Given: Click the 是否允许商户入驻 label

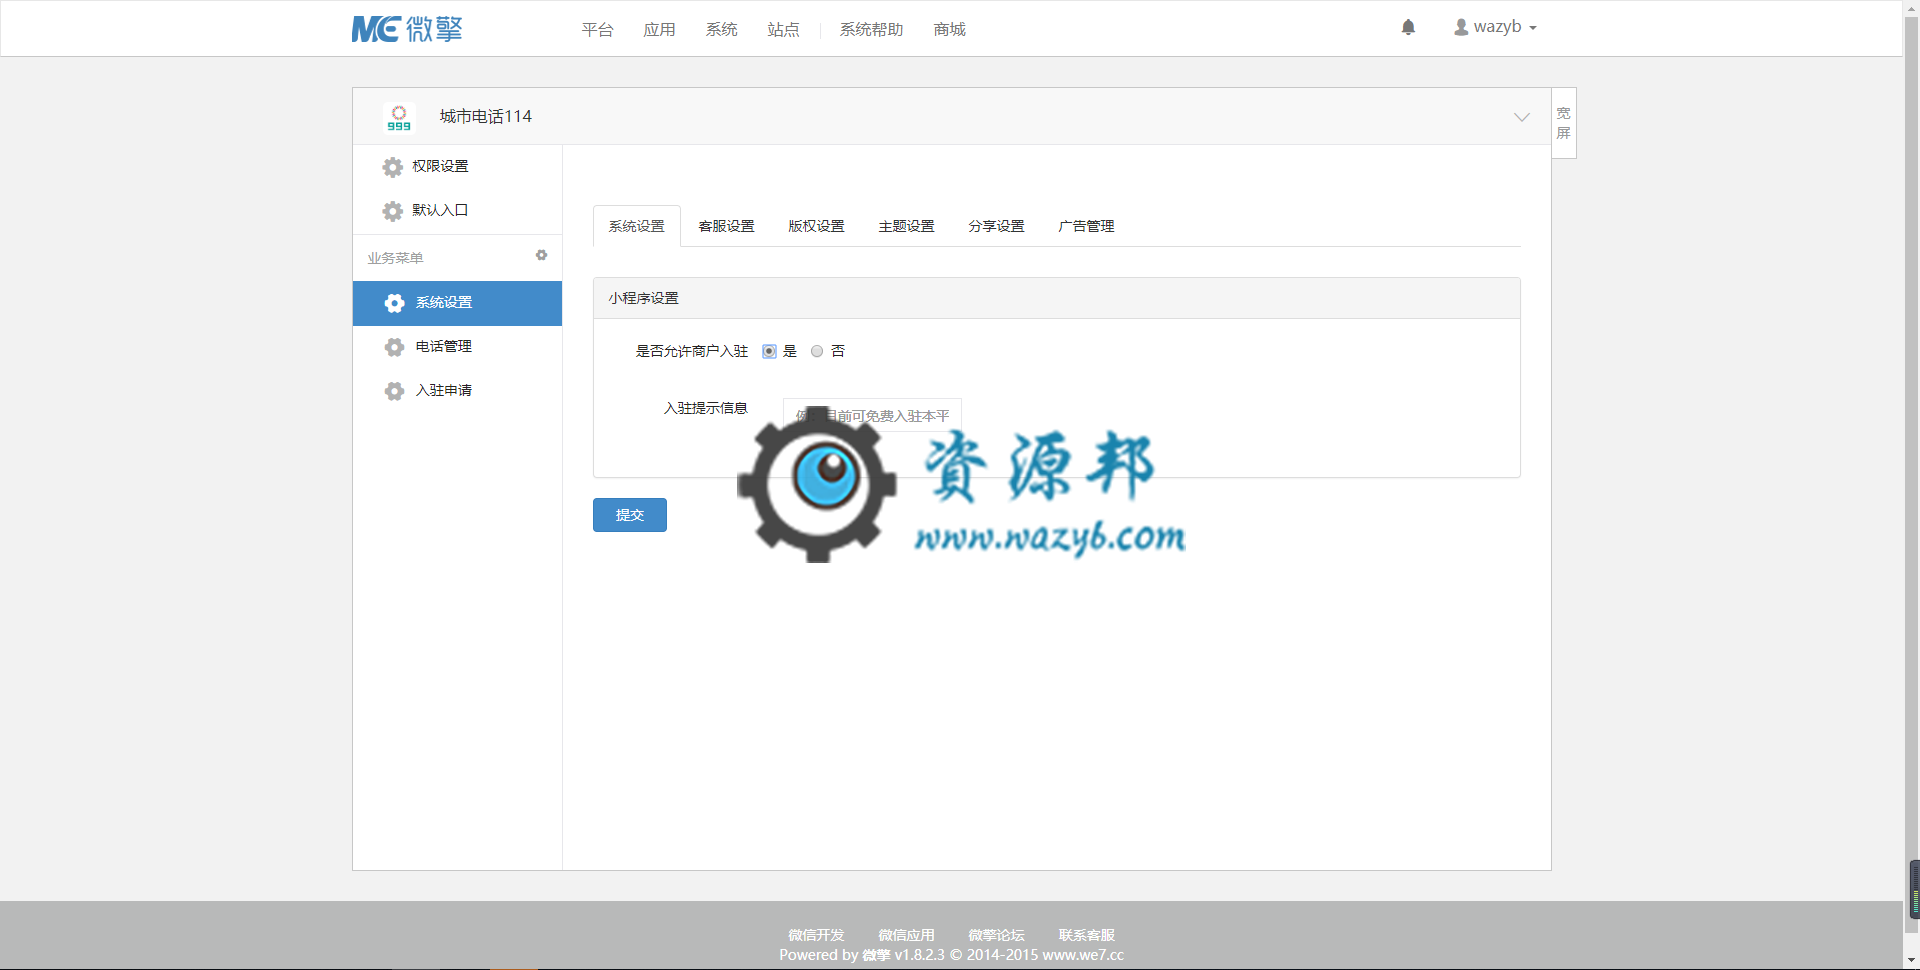Looking at the screenshot, I should pyautogui.click(x=692, y=351).
